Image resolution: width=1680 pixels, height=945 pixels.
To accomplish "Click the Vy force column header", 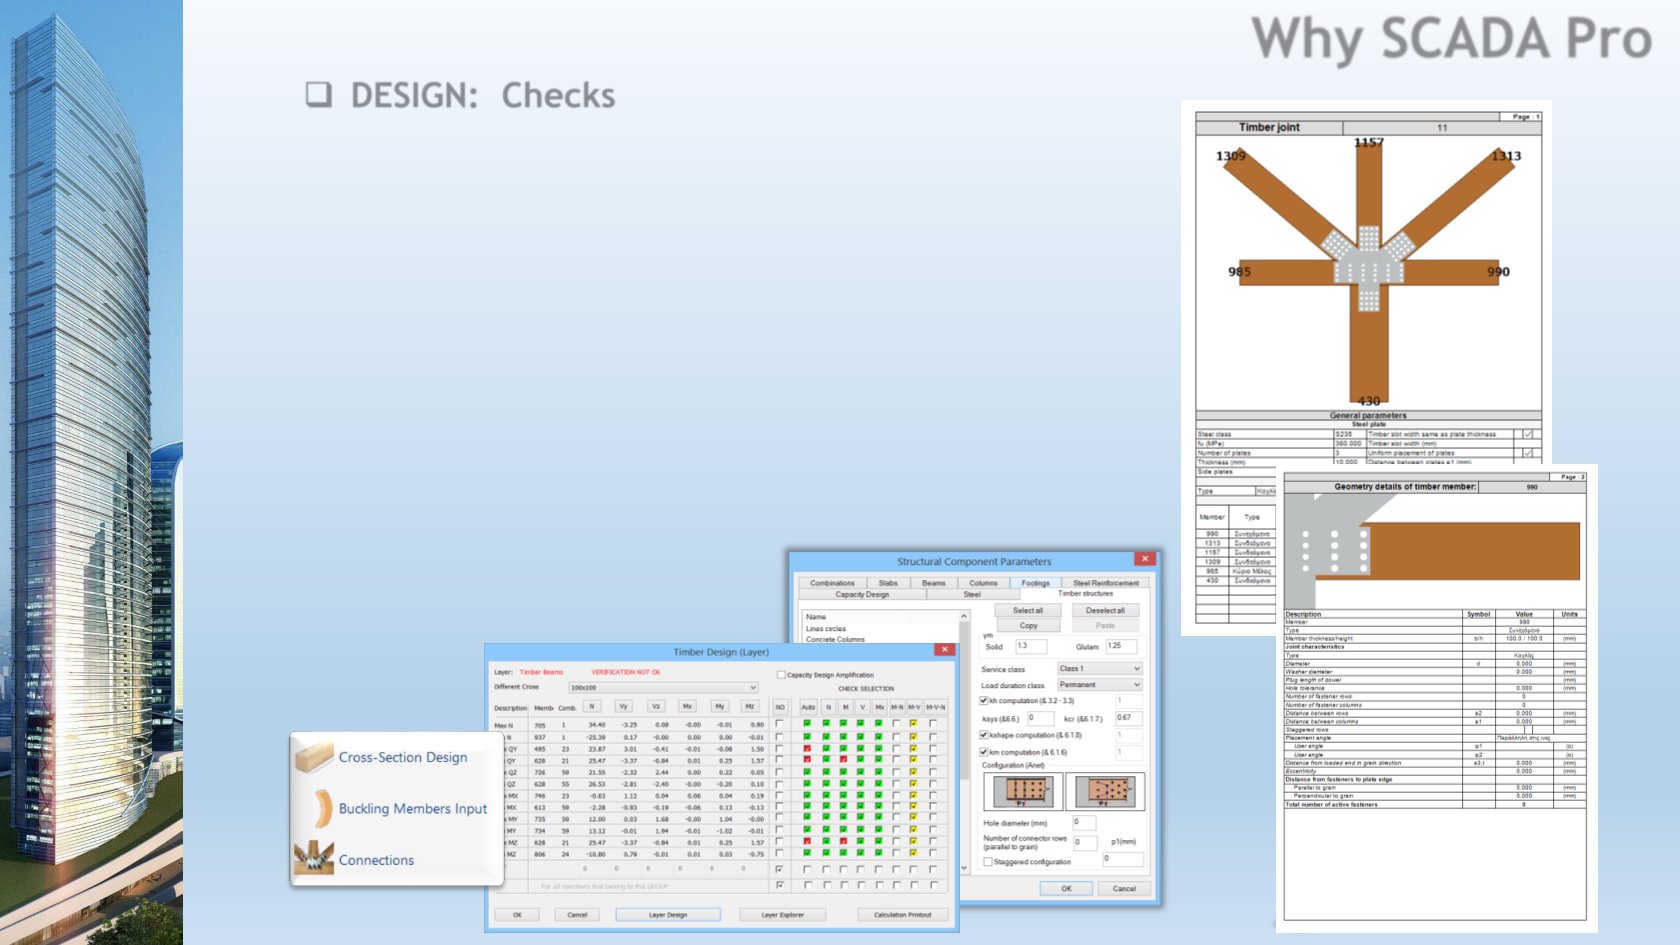I will coord(623,706).
